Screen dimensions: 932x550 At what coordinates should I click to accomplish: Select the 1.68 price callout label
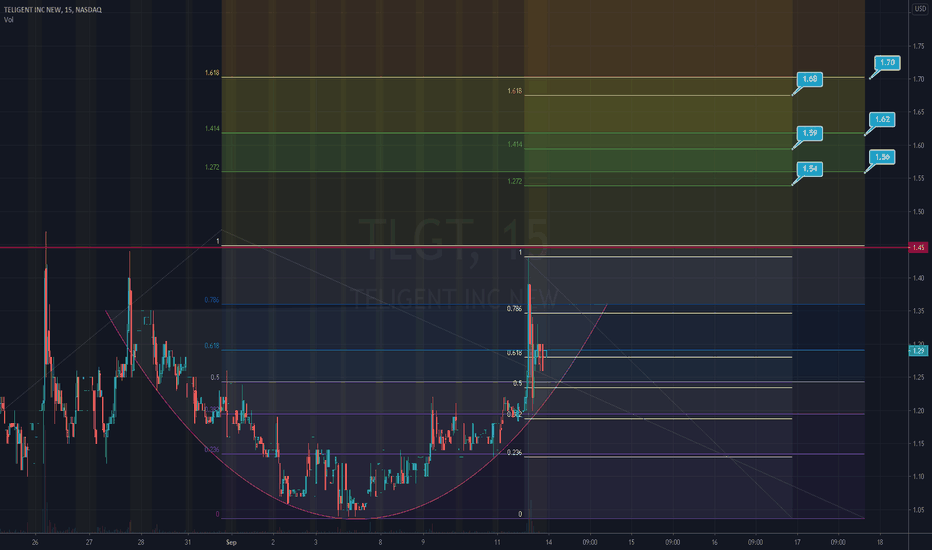810,79
